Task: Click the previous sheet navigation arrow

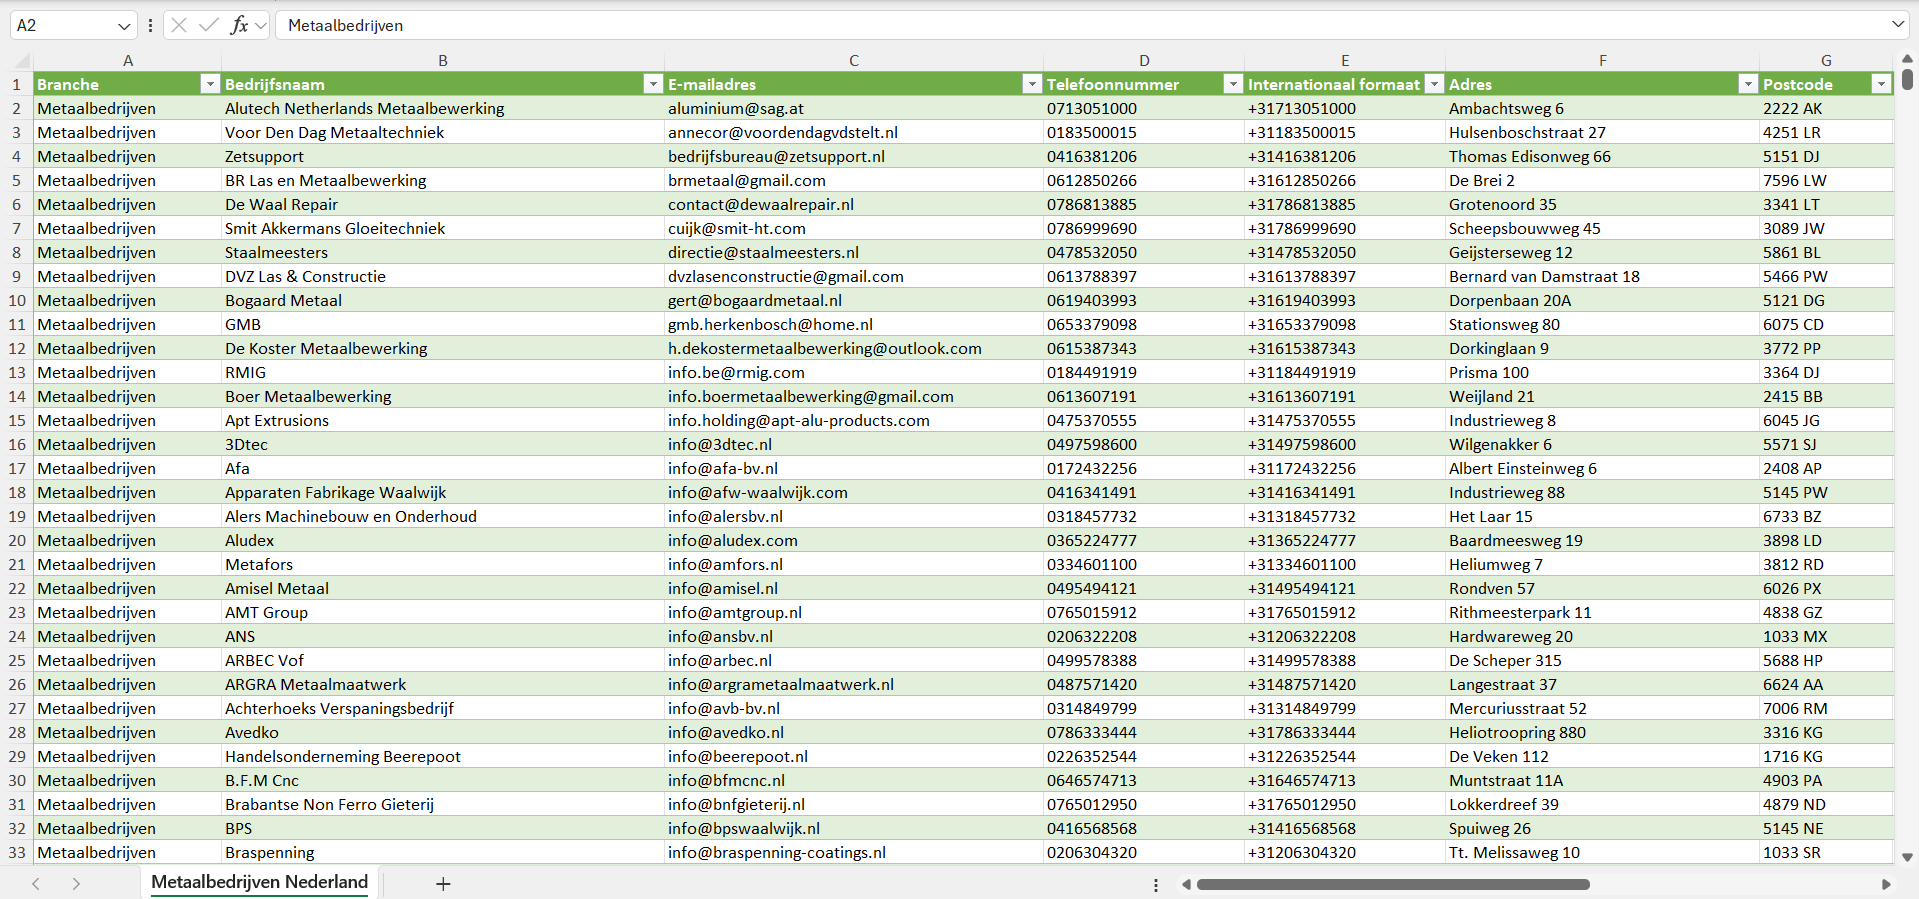Action: tap(36, 884)
